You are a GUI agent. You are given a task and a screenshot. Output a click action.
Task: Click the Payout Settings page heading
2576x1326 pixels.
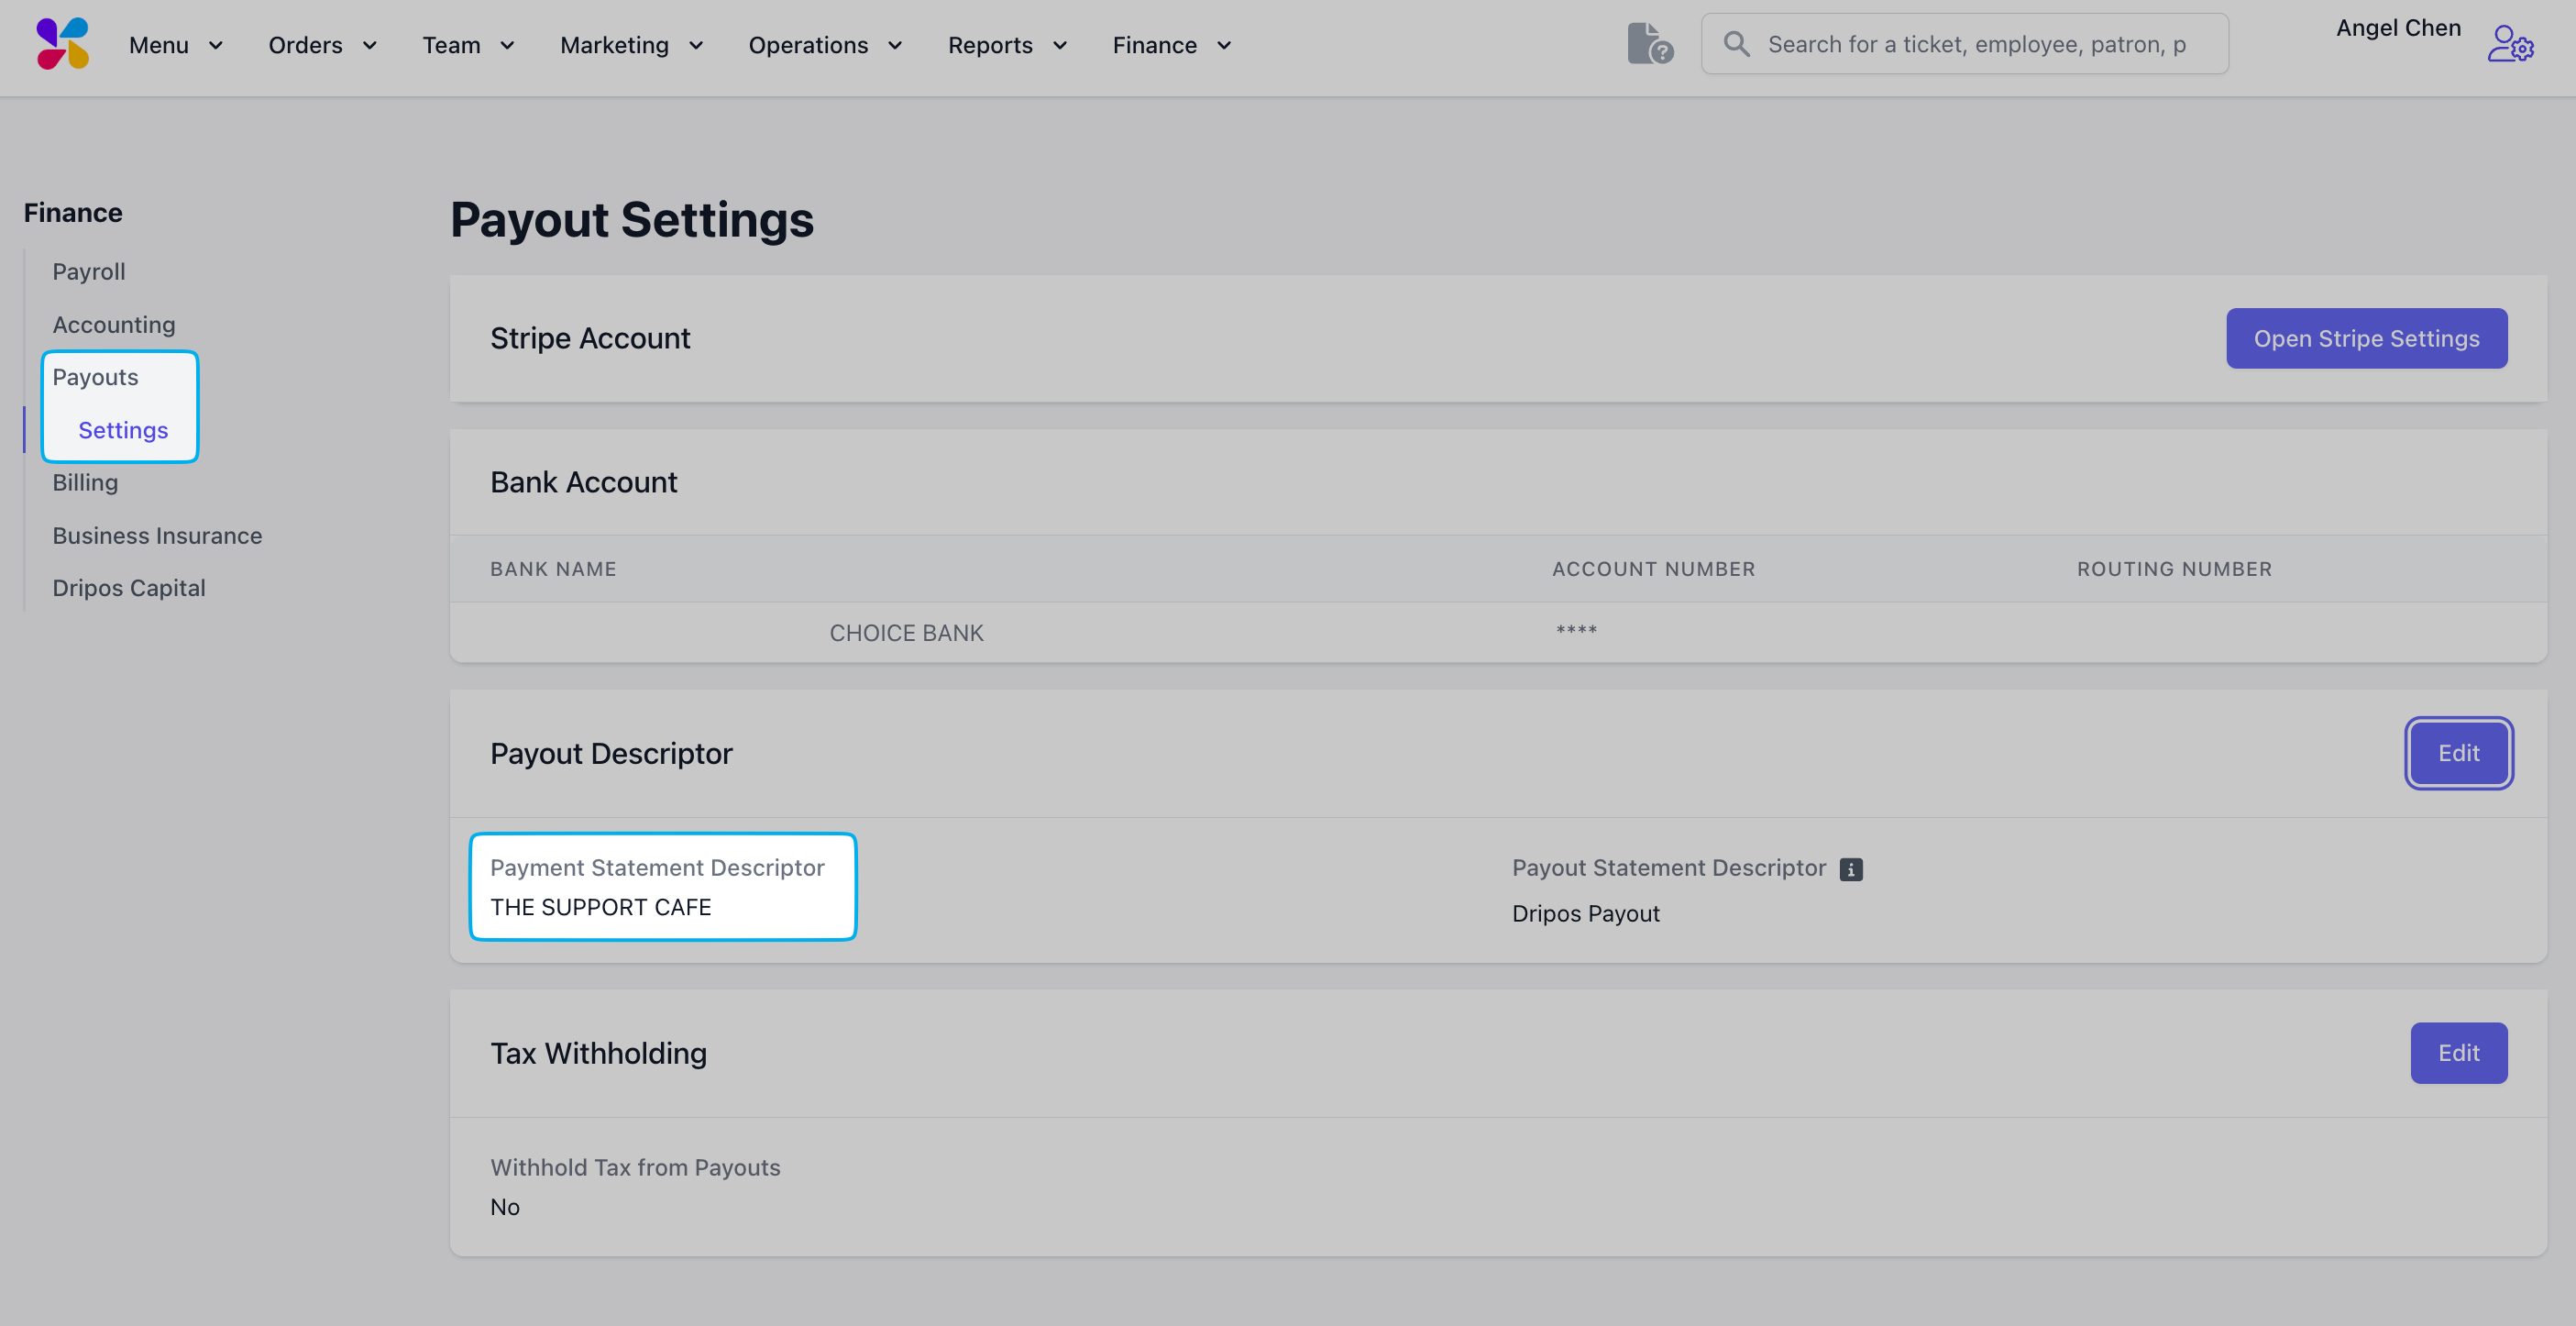[x=632, y=219]
